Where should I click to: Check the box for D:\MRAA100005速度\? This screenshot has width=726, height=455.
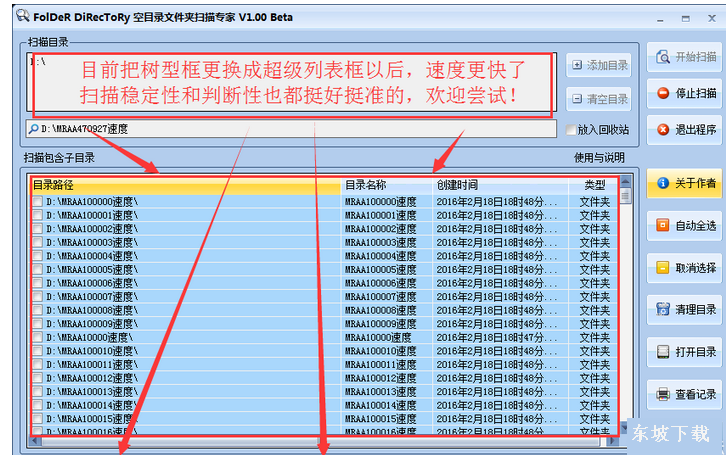[38, 269]
